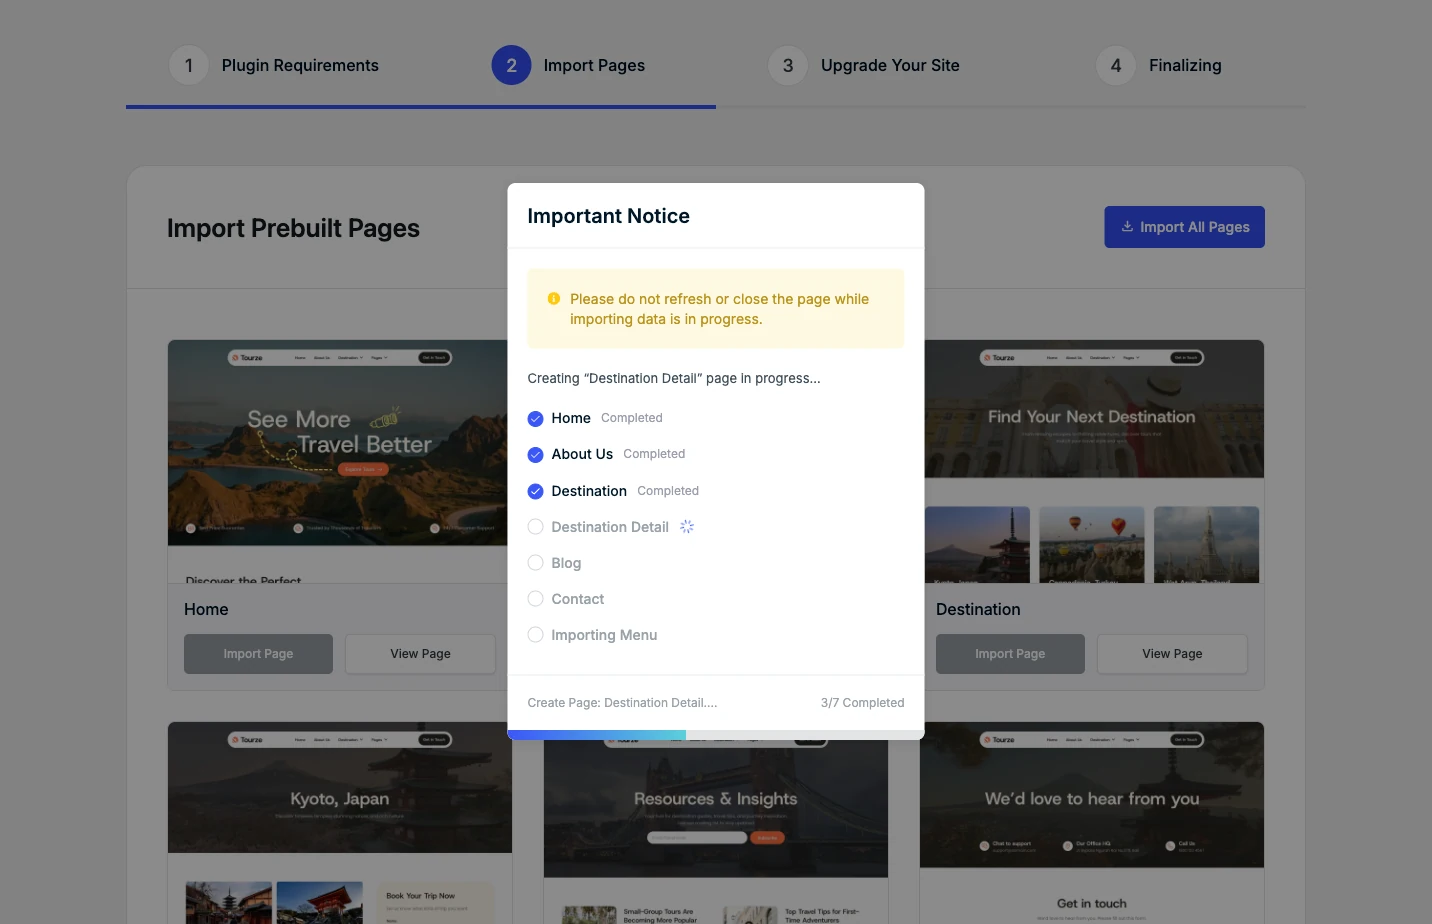Click the step 4 number circle
The image size is (1432, 924).
[1116, 66]
